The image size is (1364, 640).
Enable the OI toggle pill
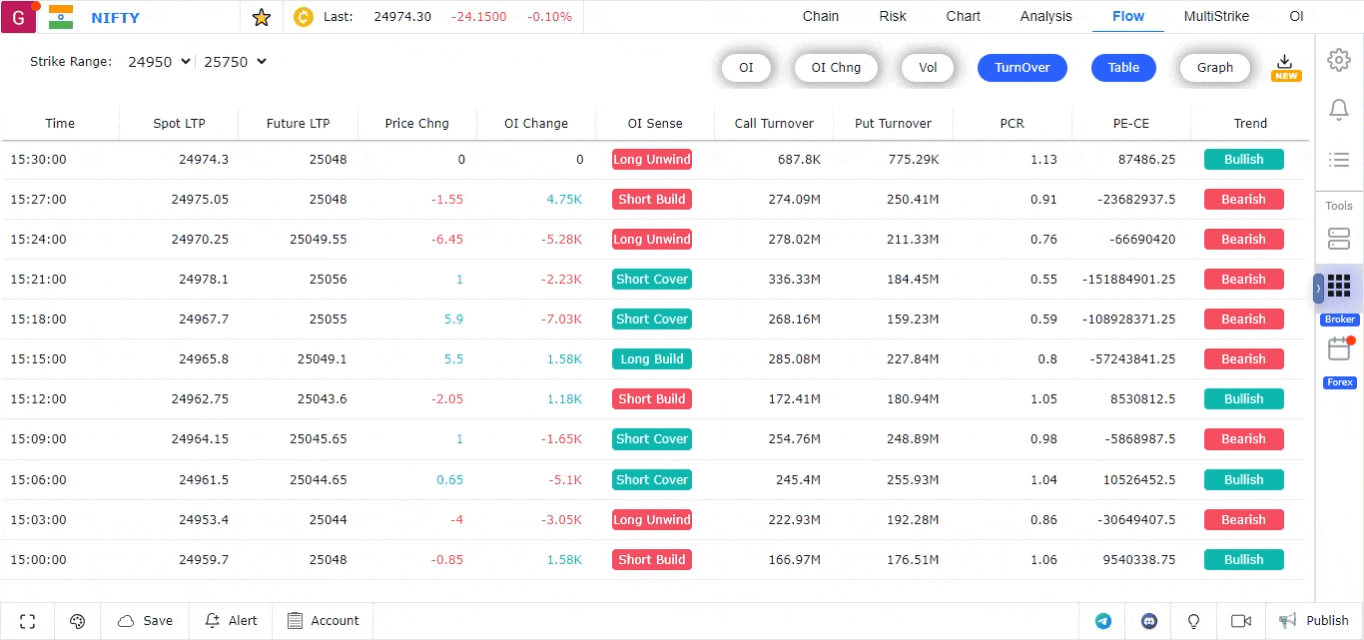(746, 68)
